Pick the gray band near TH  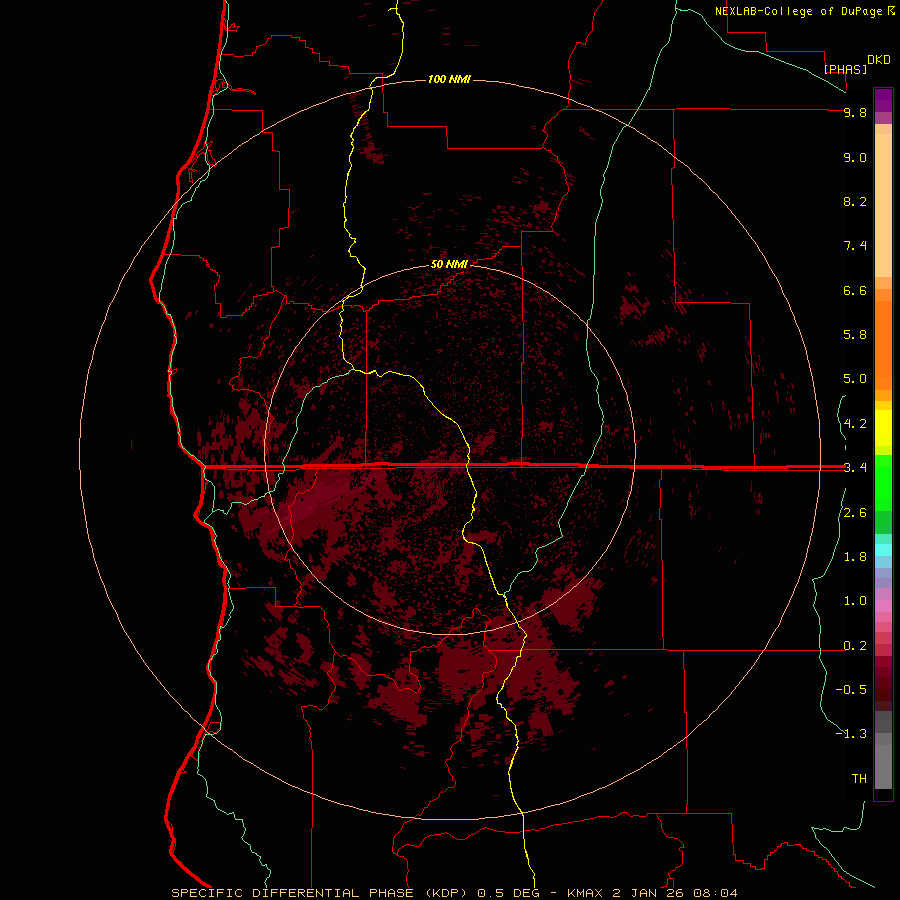[883, 766]
